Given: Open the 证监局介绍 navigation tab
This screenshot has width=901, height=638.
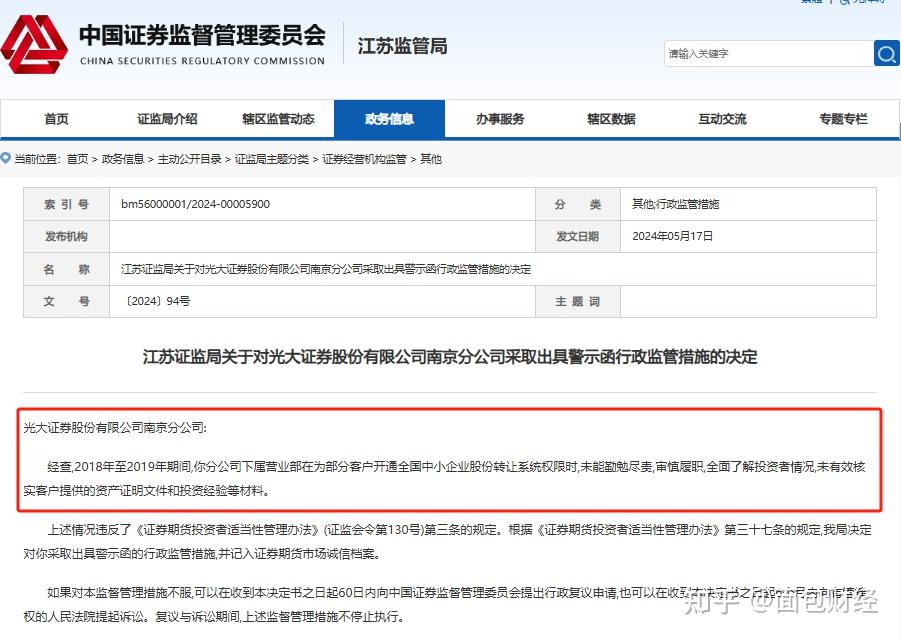Looking at the screenshot, I should pos(166,118).
